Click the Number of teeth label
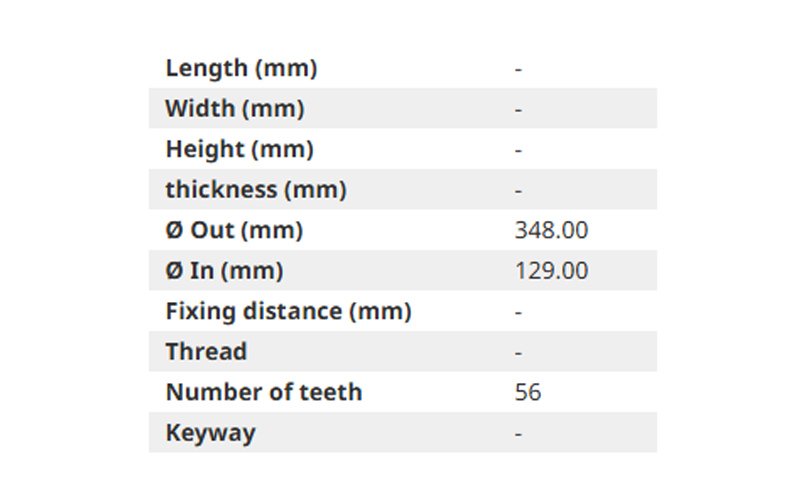The width and height of the screenshot is (800, 500). pos(264,392)
